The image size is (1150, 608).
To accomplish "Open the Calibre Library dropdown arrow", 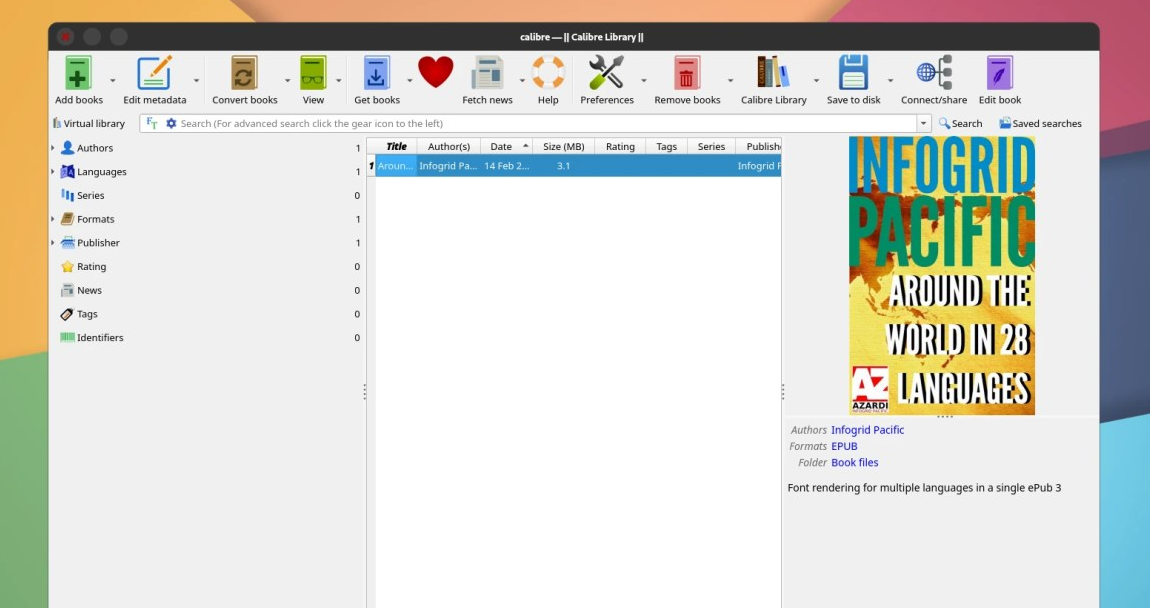I will [x=816, y=81].
